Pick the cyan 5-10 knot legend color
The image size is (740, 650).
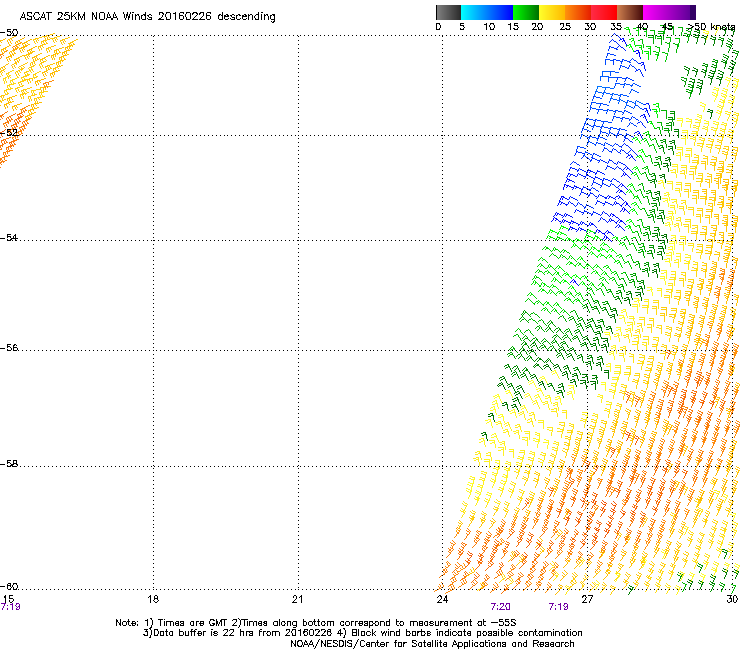(474, 12)
